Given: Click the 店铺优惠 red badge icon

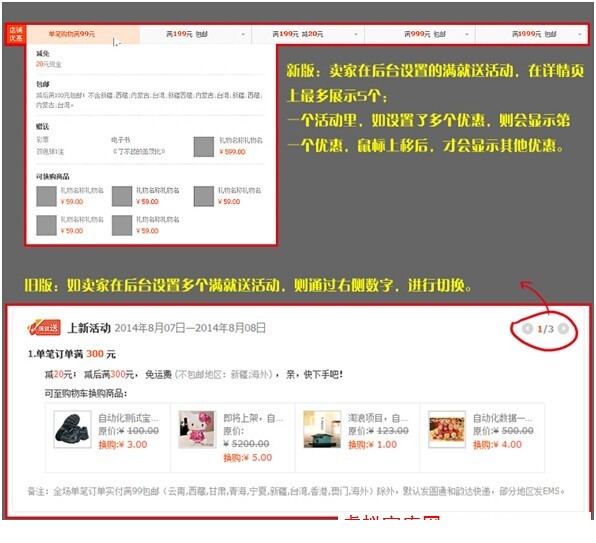Looking at the screenshot, I should (16, 34).
